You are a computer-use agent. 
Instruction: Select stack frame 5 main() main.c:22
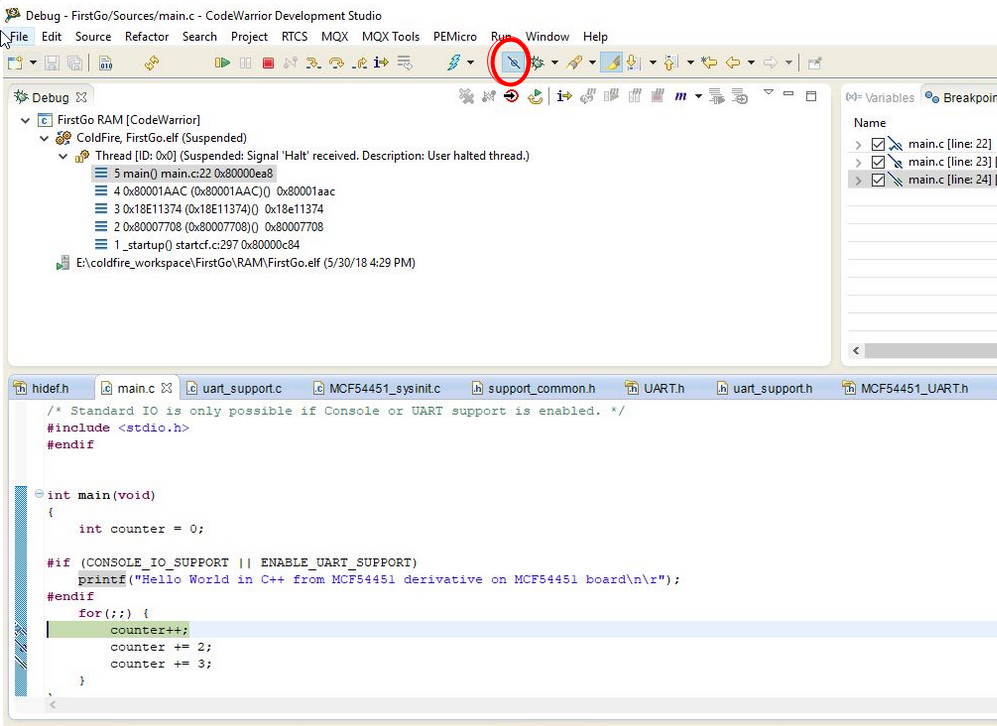[x=184, y=174]
